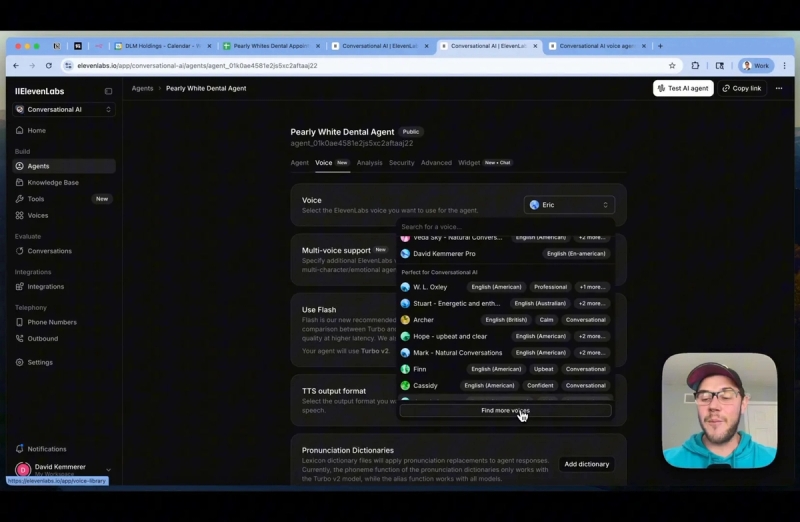This screenshot has height=522, width=800.
Task: Reload the page with refresh icon
Action: [x=49, y=65]
